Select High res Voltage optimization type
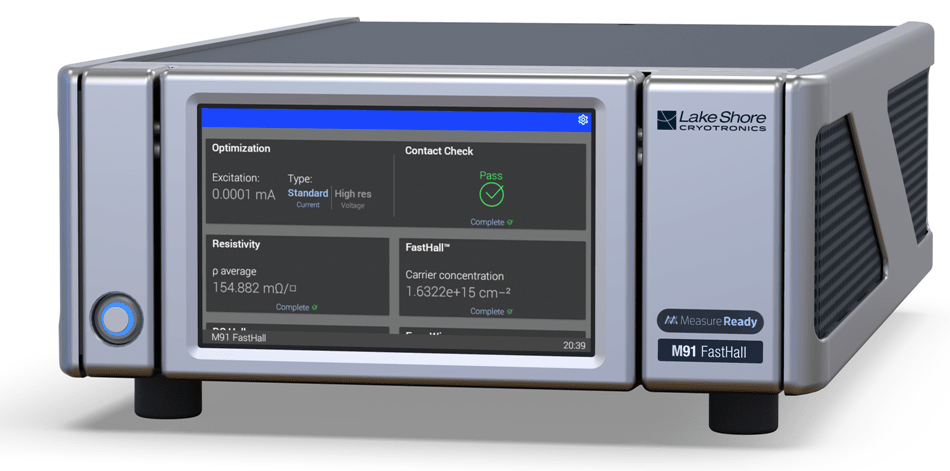The image size is (950, 471). click(353, 199)
